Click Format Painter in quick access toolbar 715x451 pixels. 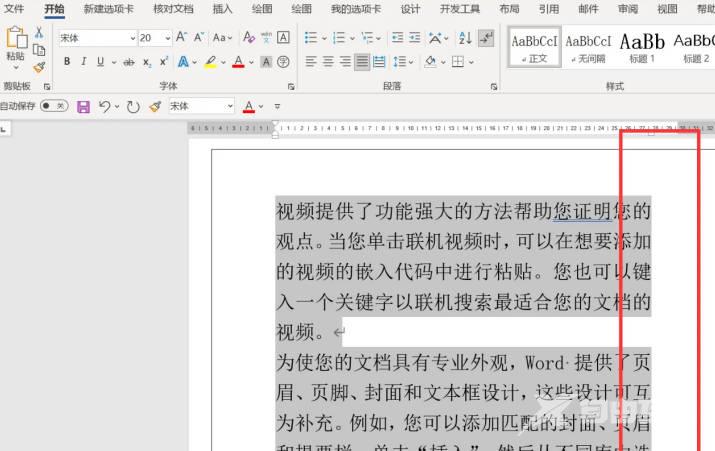(155, 107)
